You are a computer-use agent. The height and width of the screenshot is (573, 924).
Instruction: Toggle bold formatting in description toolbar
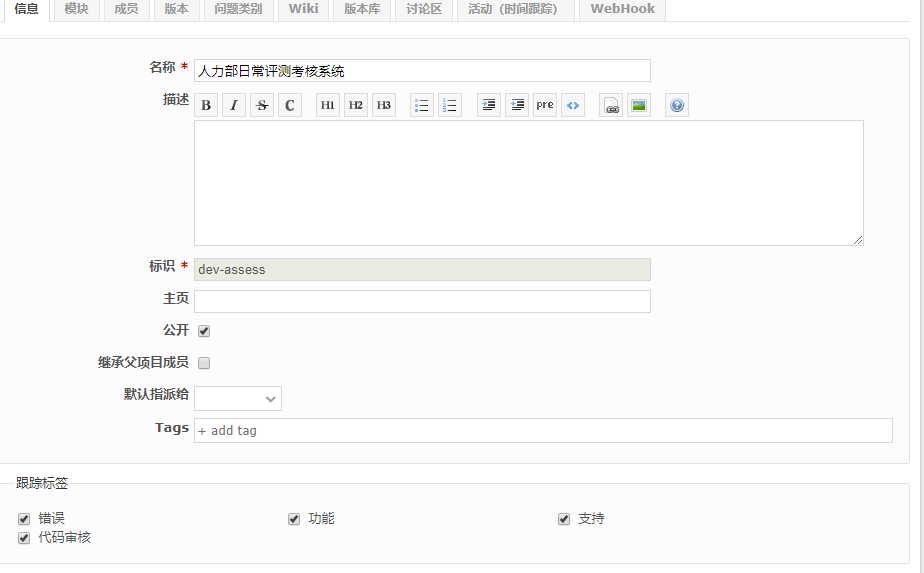[x=206, y=105]
